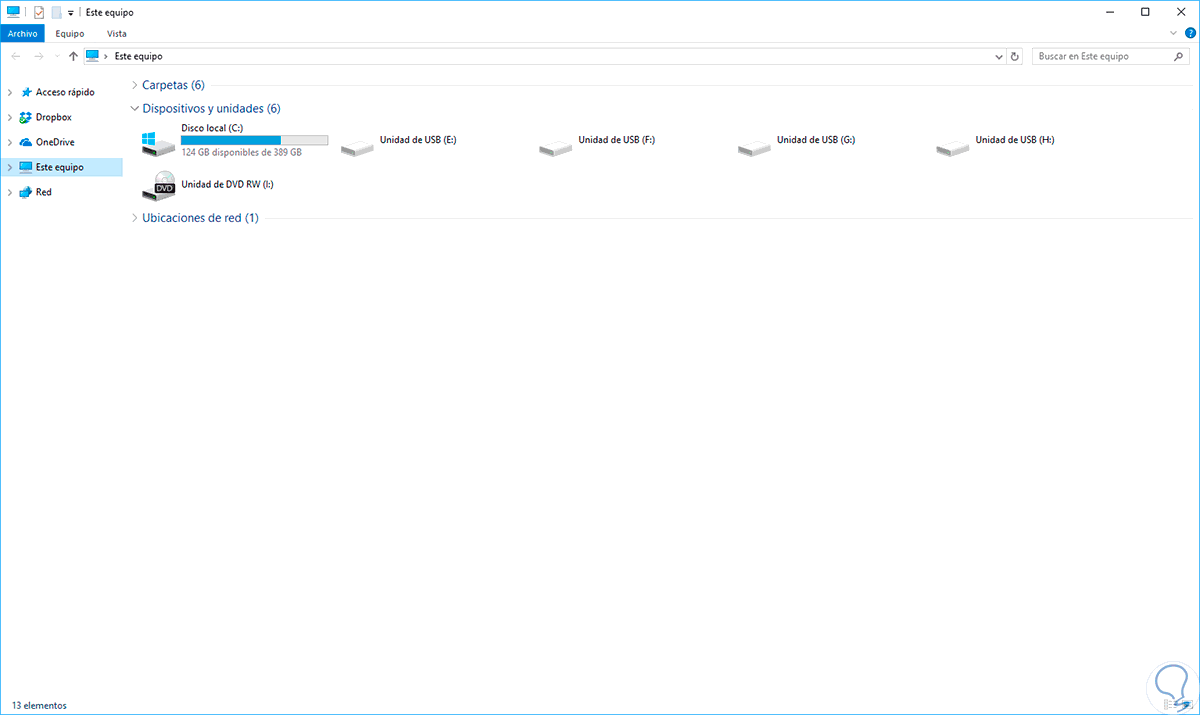Expand the OneDrive tree node
The height and width of the screenshot is (715, 1200).
10,142
